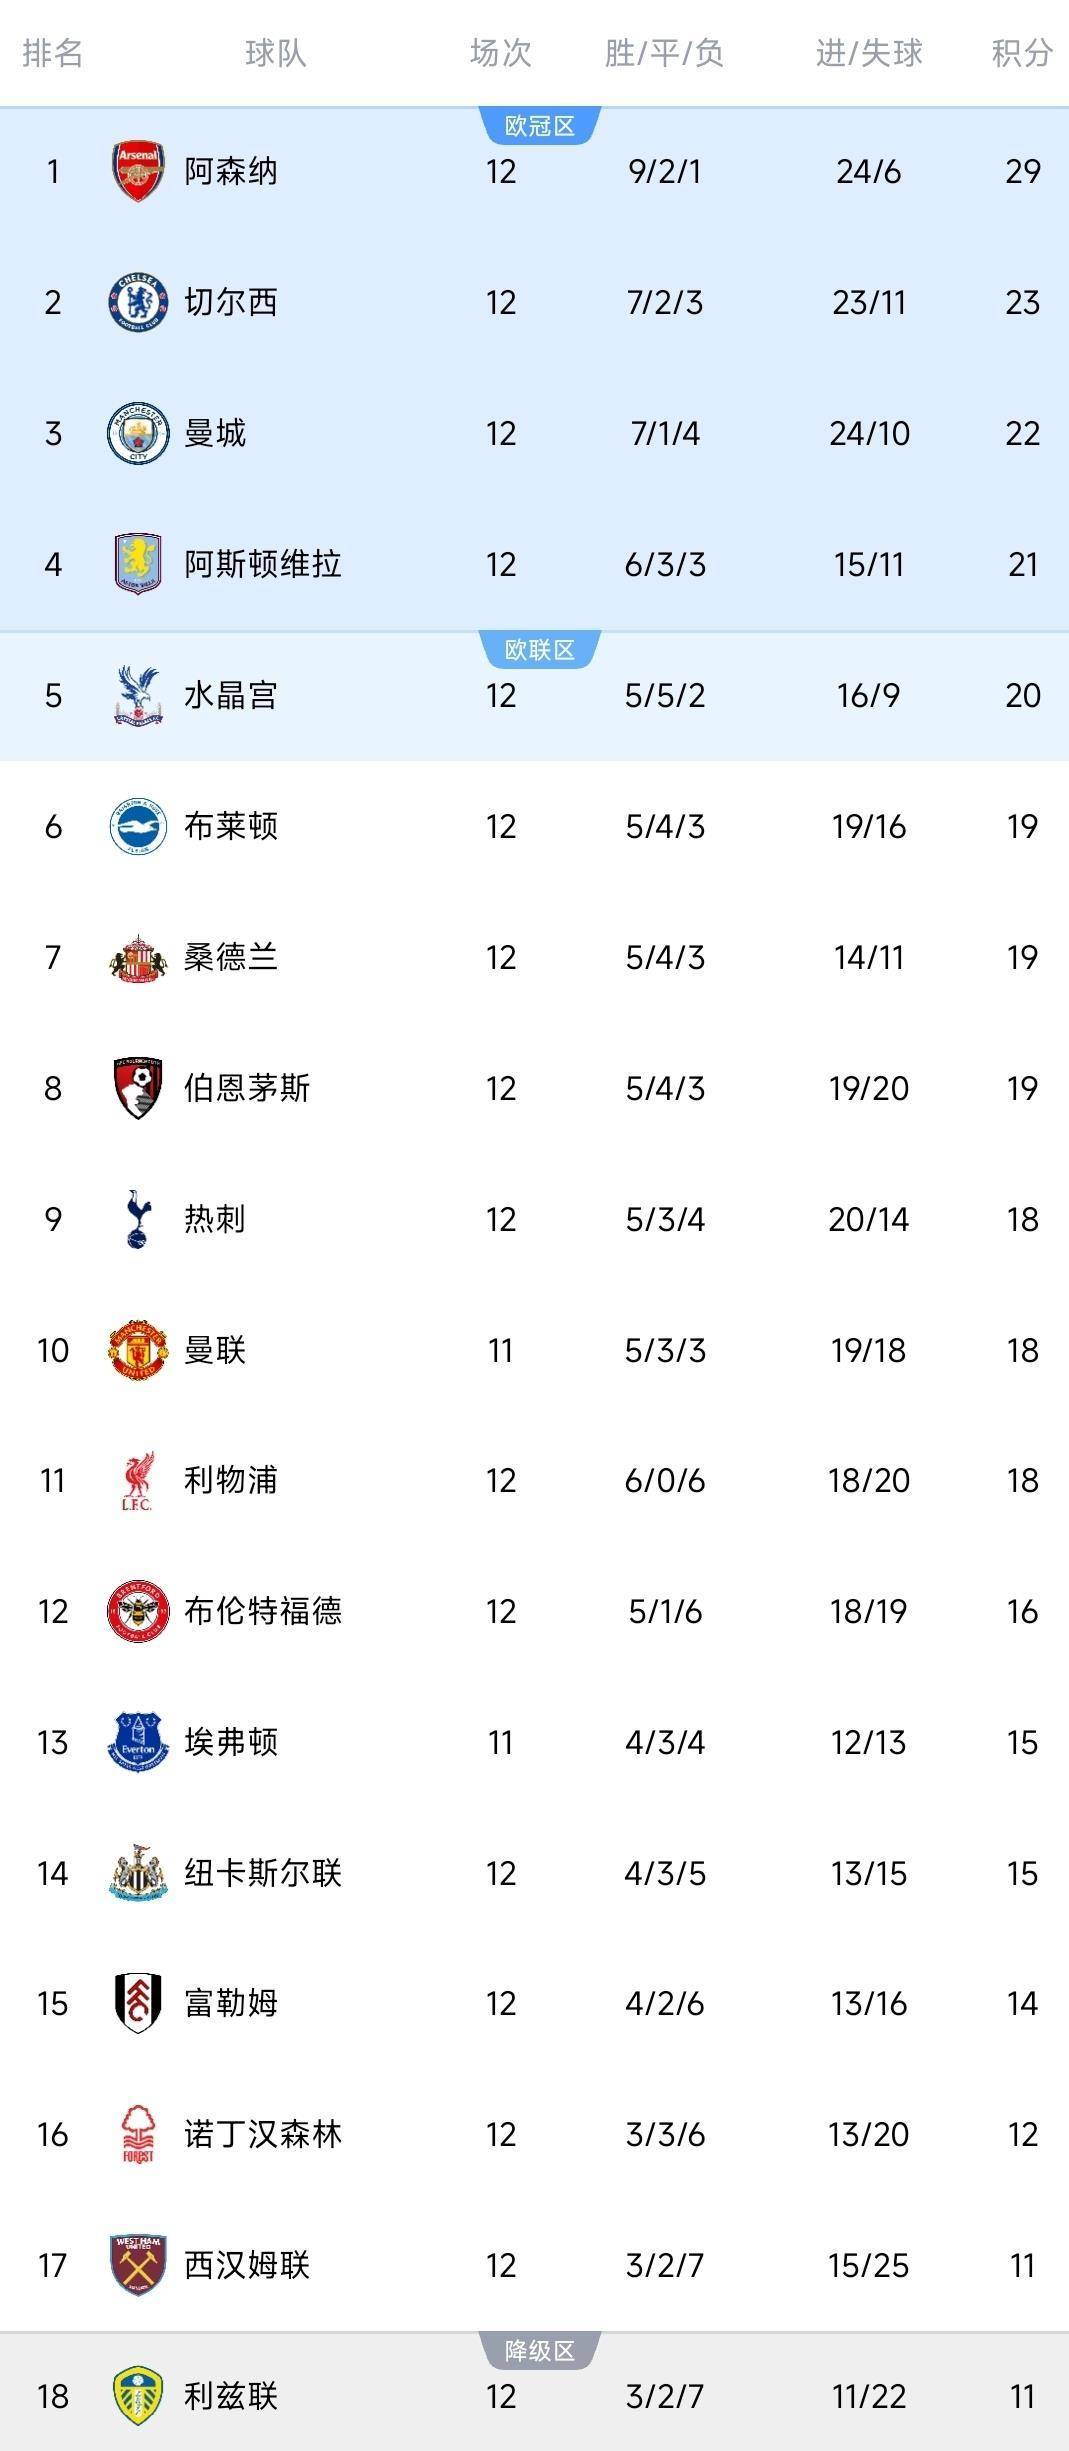The image size is (1069, 2451).
Task: Tap the Tottenham cockerel logo
Action: 137,1219
